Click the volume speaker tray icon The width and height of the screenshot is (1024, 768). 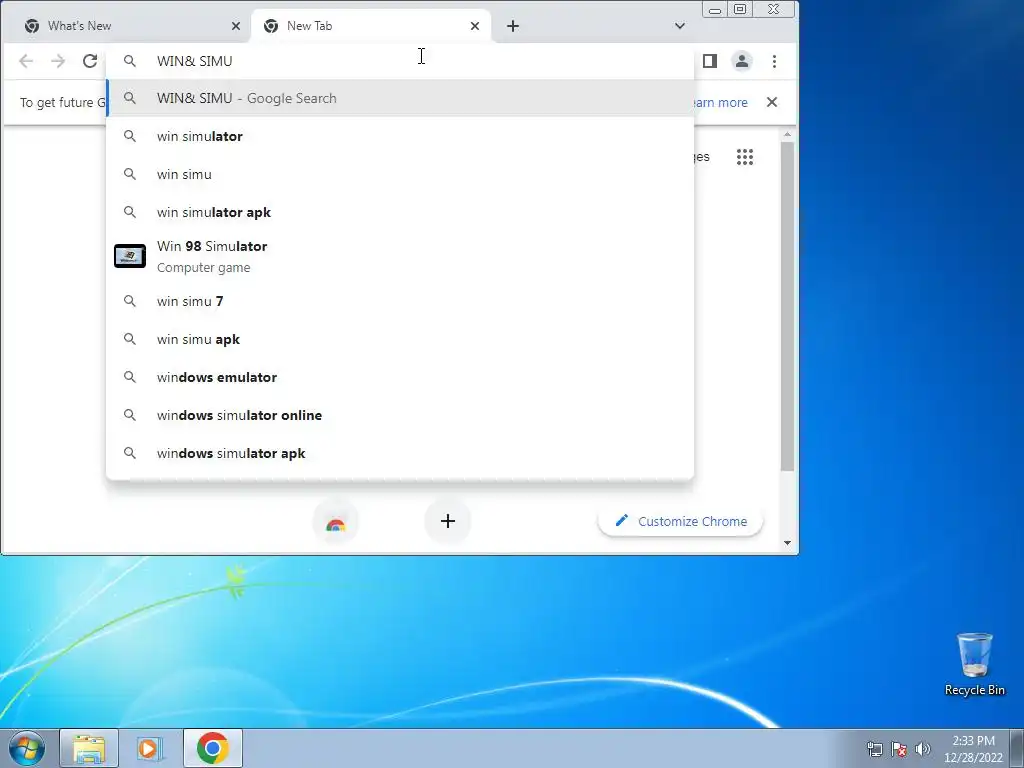click(x=923, y=749)
